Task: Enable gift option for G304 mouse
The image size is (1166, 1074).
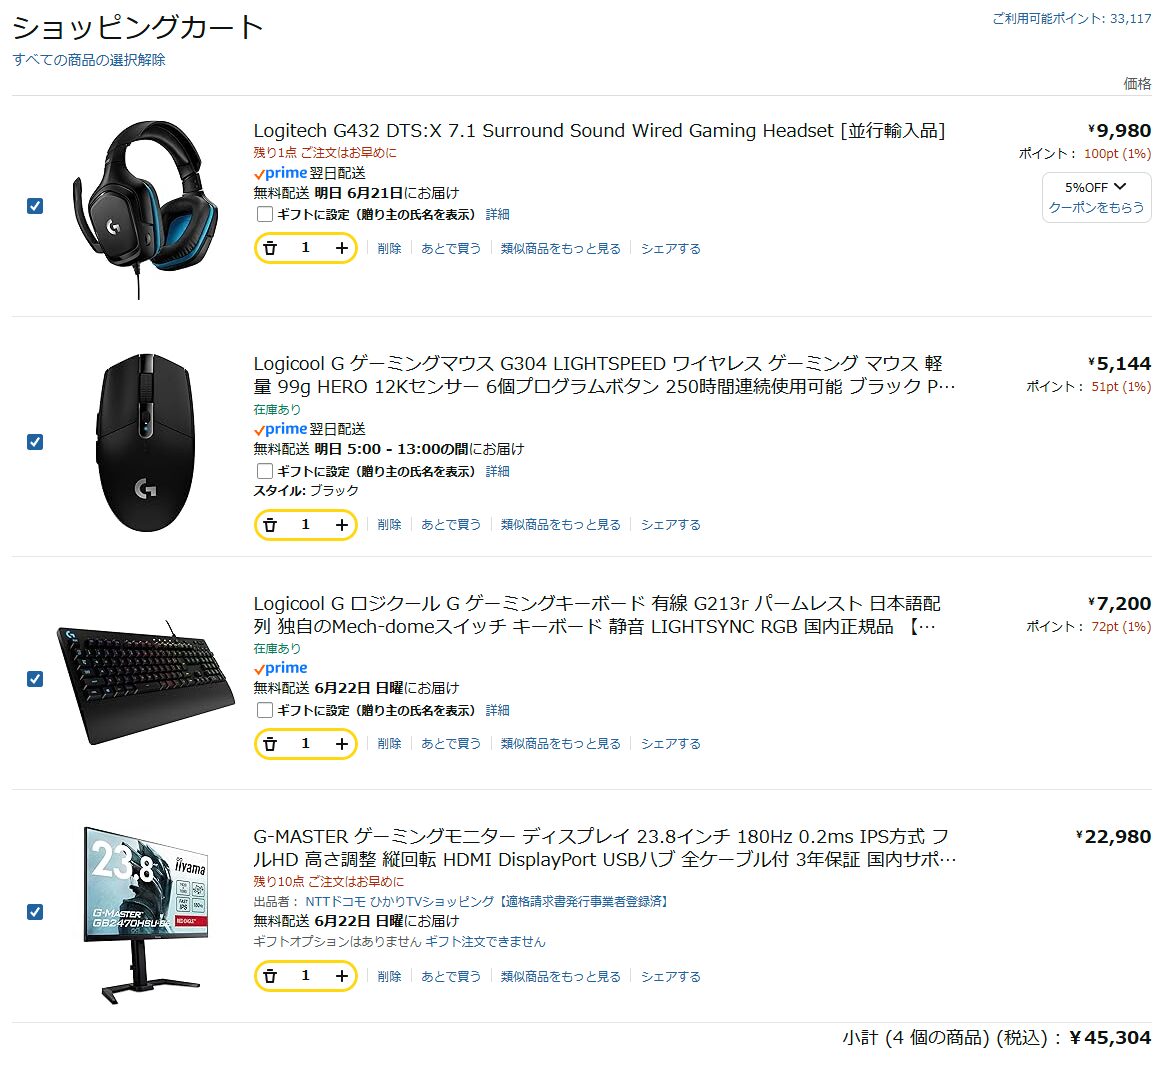Action: point(264,471)
